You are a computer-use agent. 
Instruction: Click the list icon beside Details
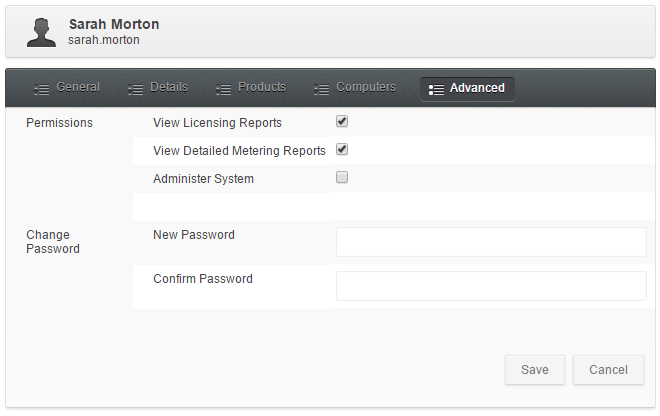tap(136, 89)
